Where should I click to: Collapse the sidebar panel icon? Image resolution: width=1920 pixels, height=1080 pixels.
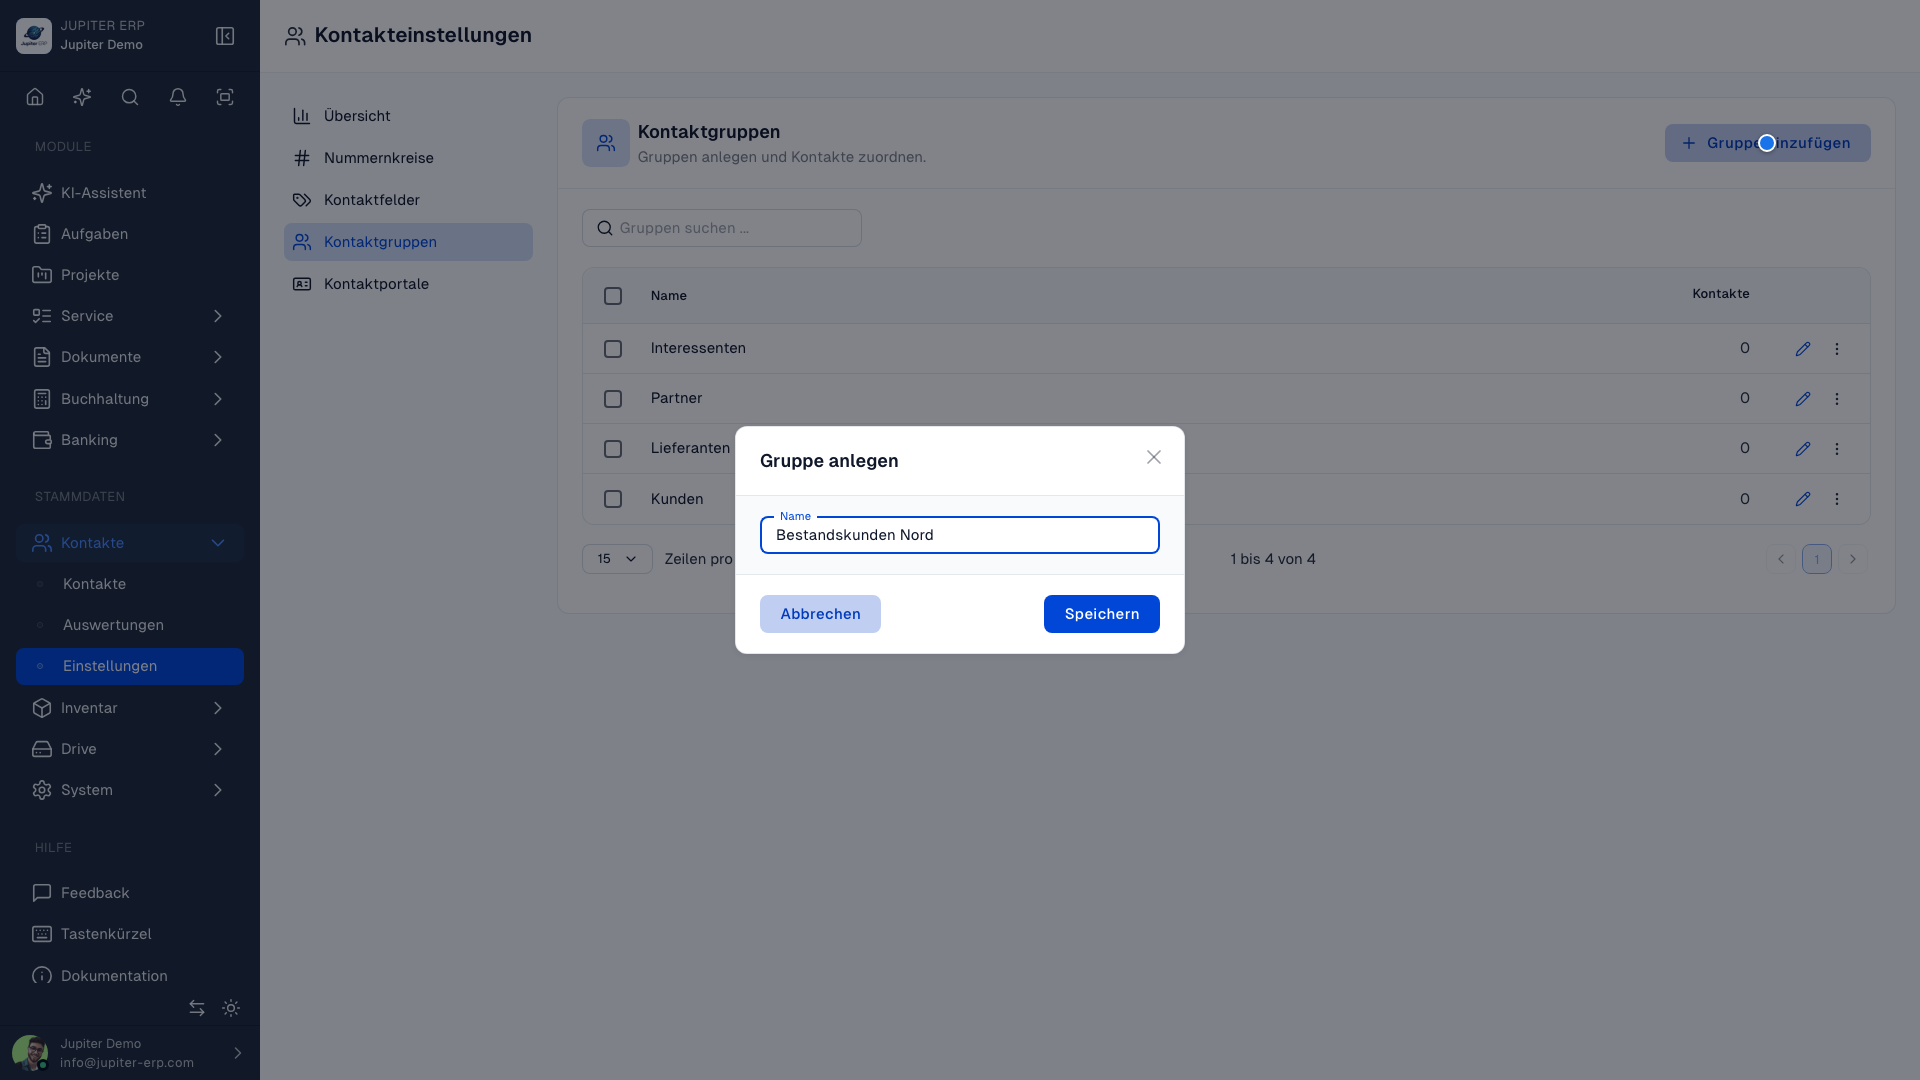pyautogui.click(x=225, y=36)
